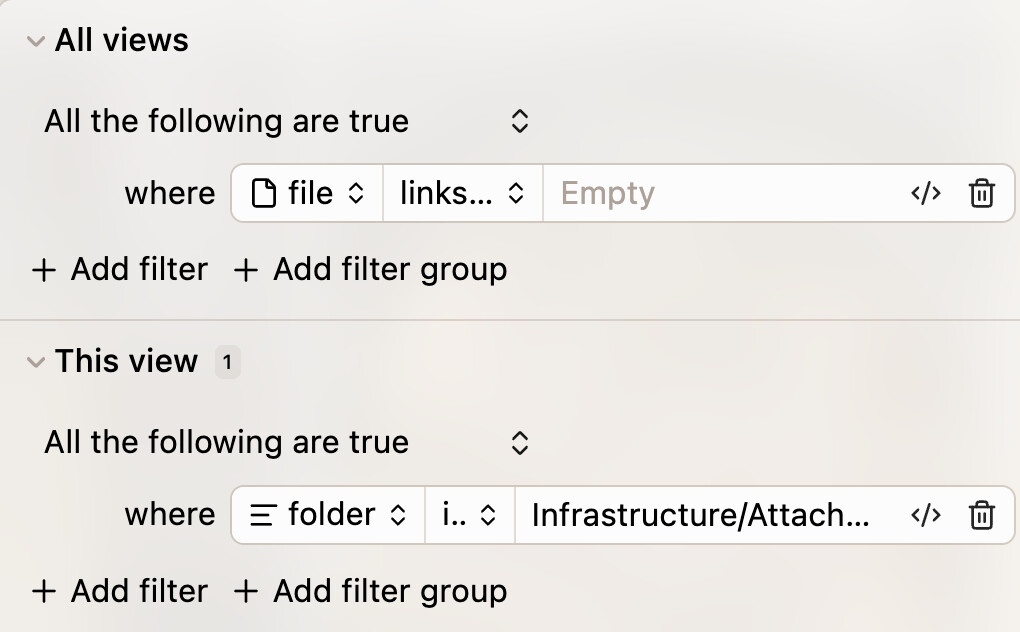1020x632 pixels.
Task: Click the folder property text icon
Action: [x=262, y=514]
